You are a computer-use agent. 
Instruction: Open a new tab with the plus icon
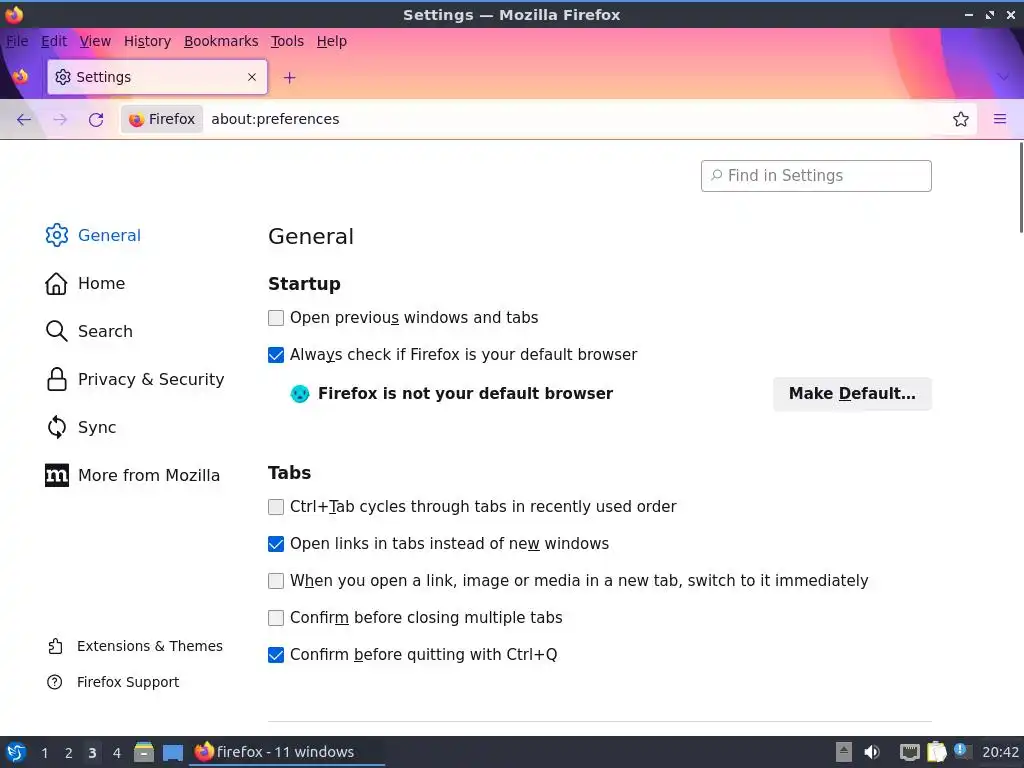pyautogui.click(x=289, y=78)
